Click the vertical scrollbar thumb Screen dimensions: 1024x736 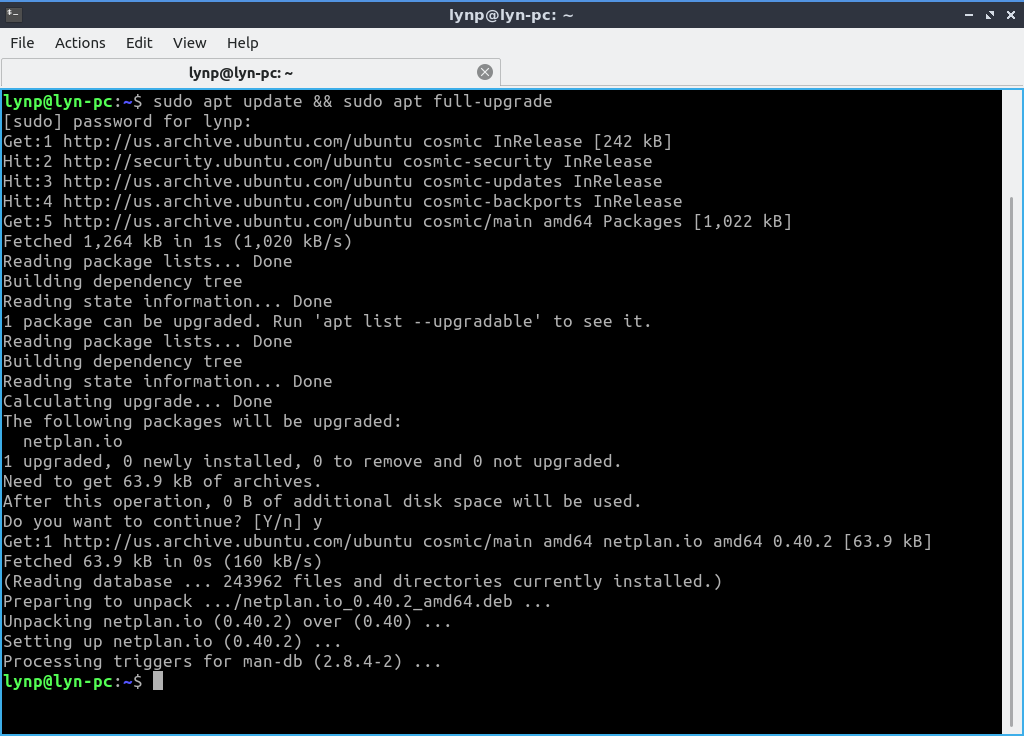coord(1012,450)
